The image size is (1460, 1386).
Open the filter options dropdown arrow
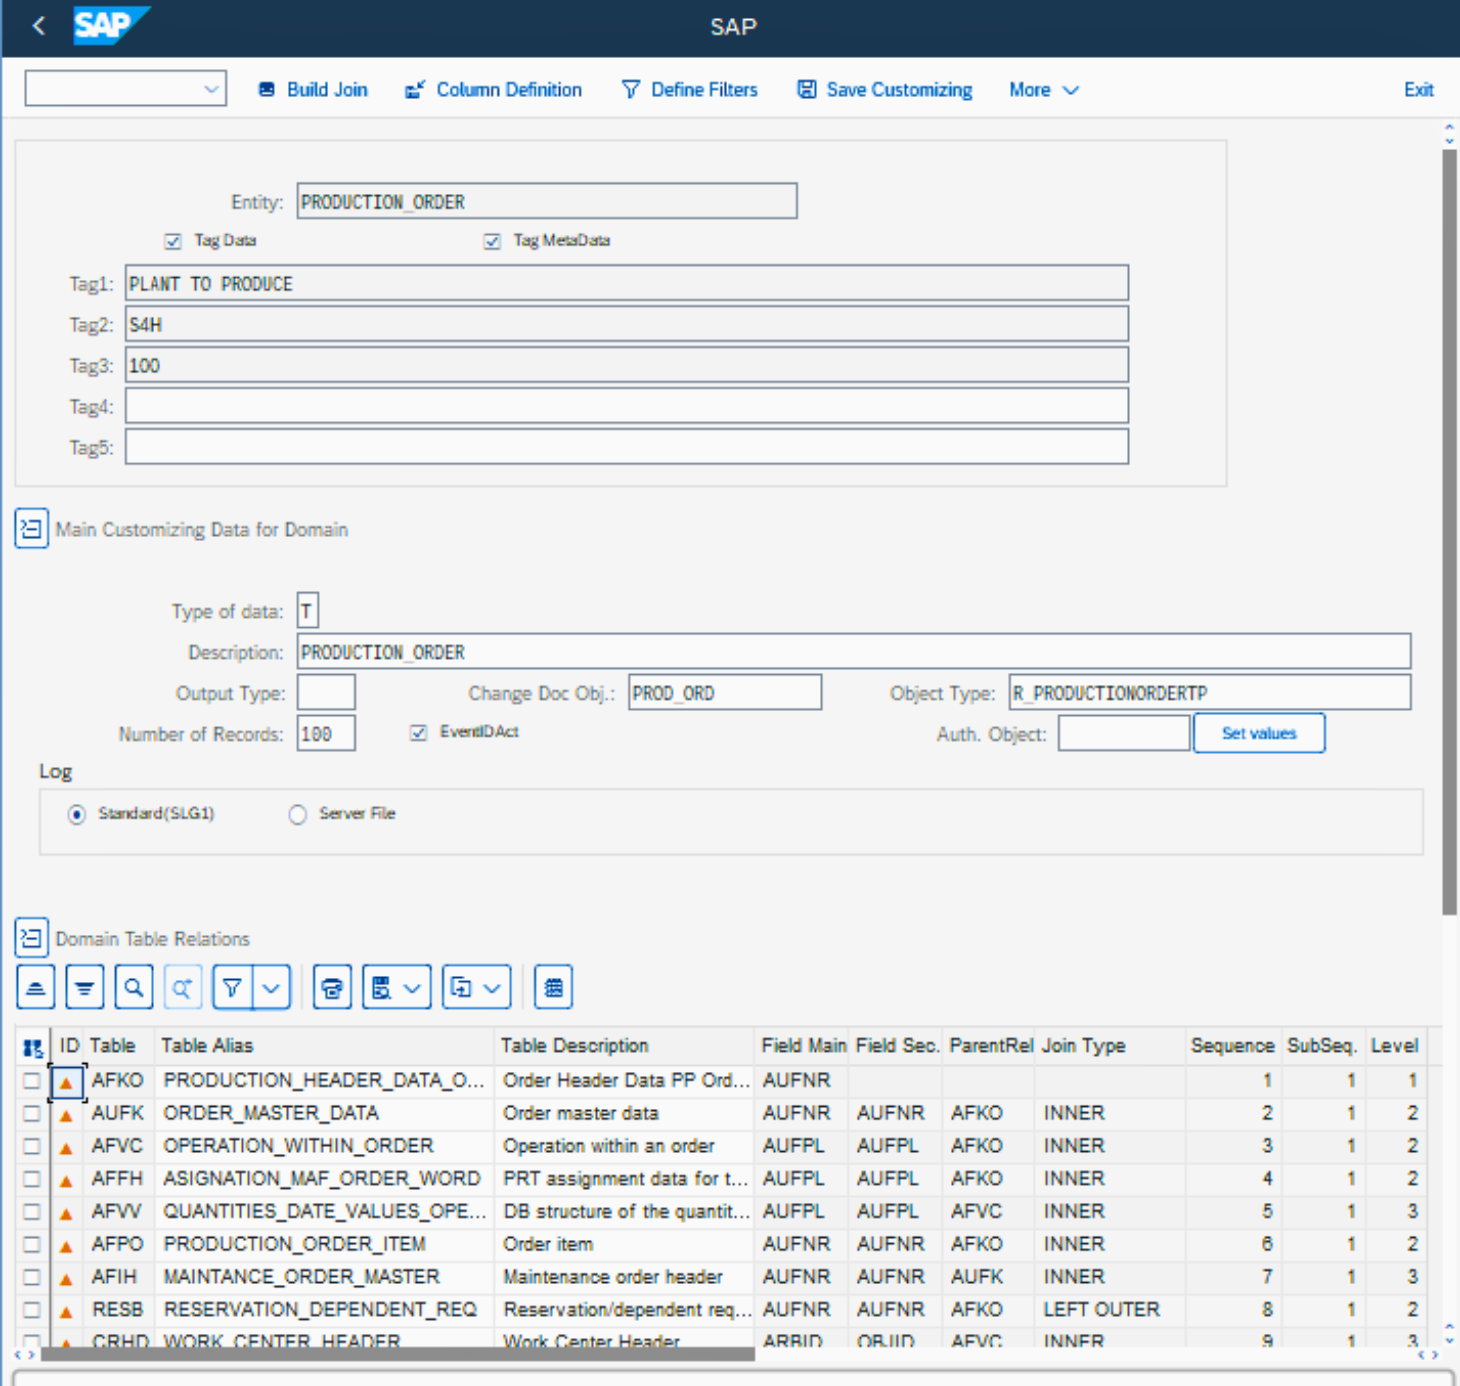coord(272,988)
